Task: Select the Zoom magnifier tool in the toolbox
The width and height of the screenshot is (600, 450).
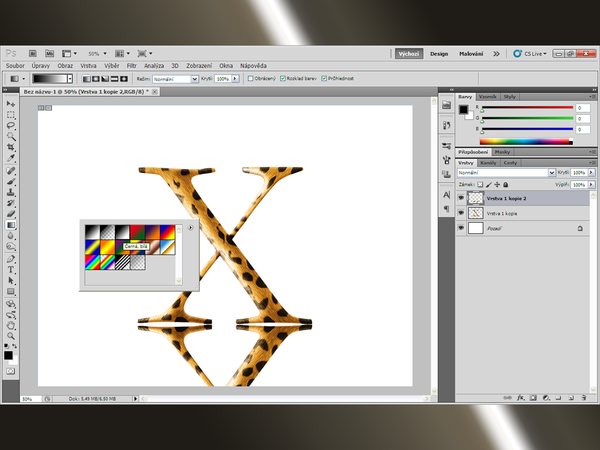Action: point(11,335)
